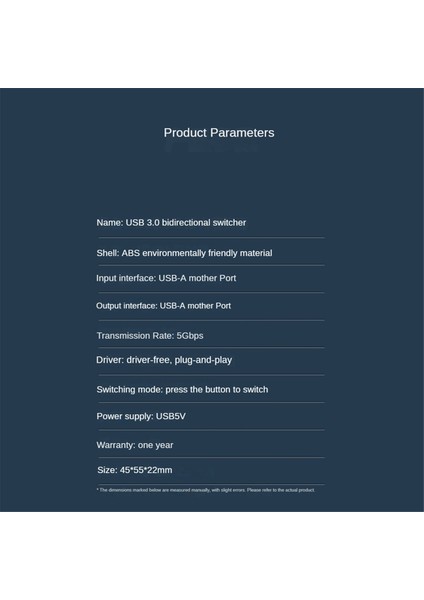Screen dimensions: 424x600
Task: Click the Transmission Rate: 5Gbps text
Action: [150, 336]
